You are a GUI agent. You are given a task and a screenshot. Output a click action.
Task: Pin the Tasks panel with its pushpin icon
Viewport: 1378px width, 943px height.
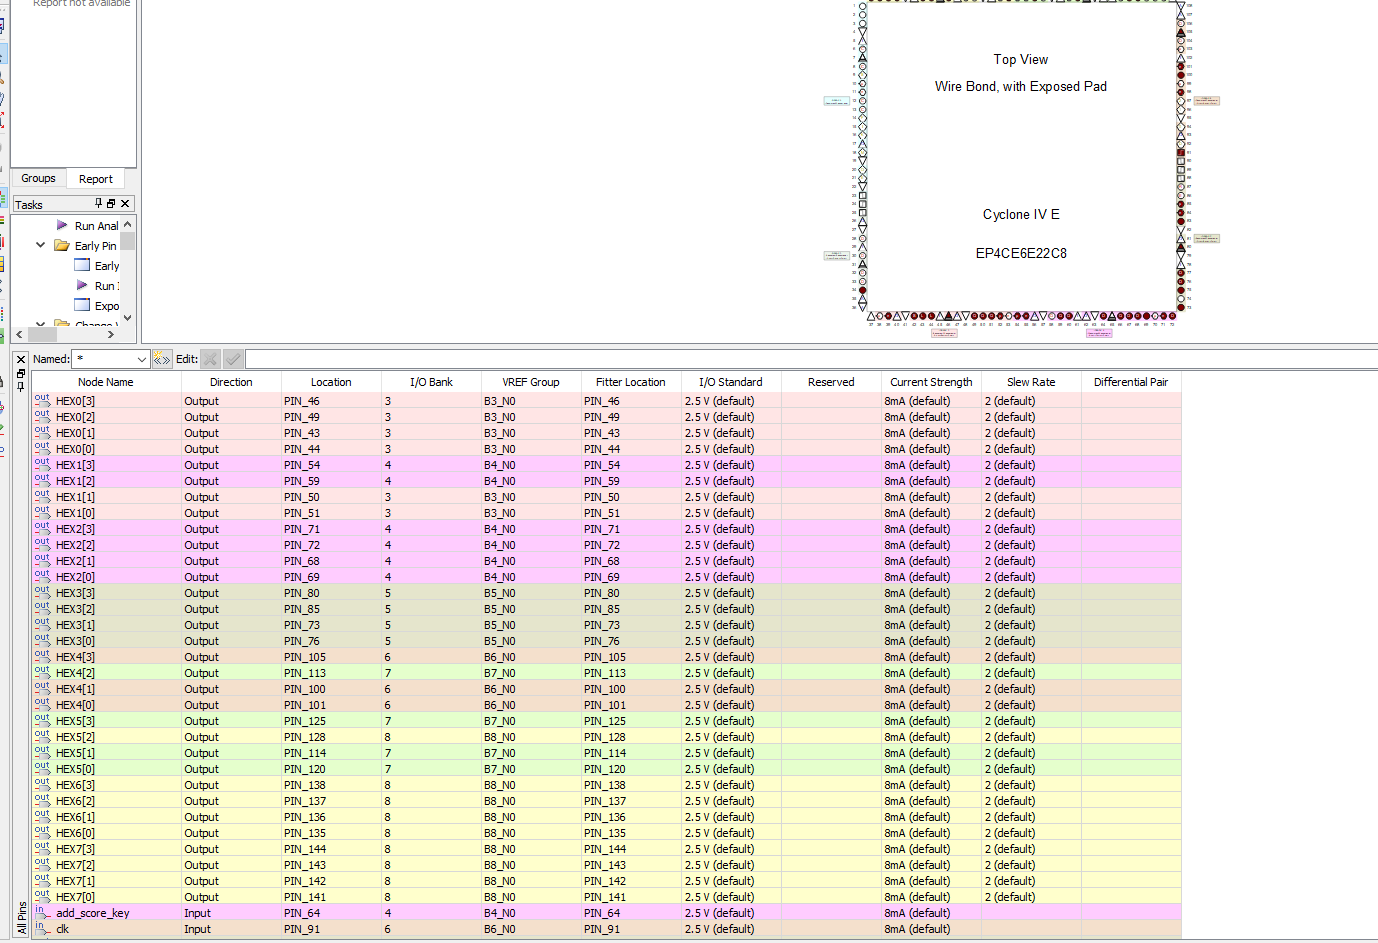[98, 203]
